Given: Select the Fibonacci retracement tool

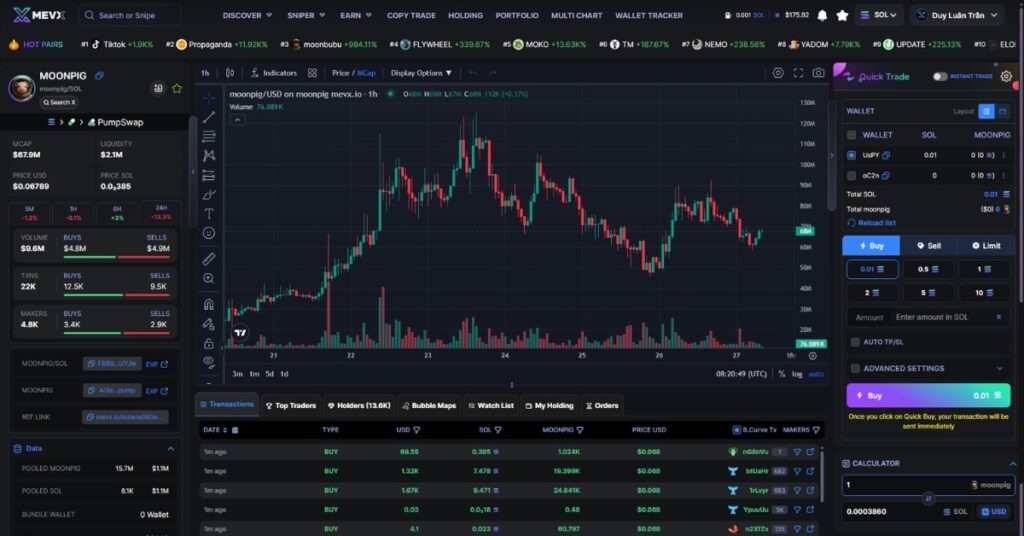Looking at the screenshot, I should pos(209,136).
